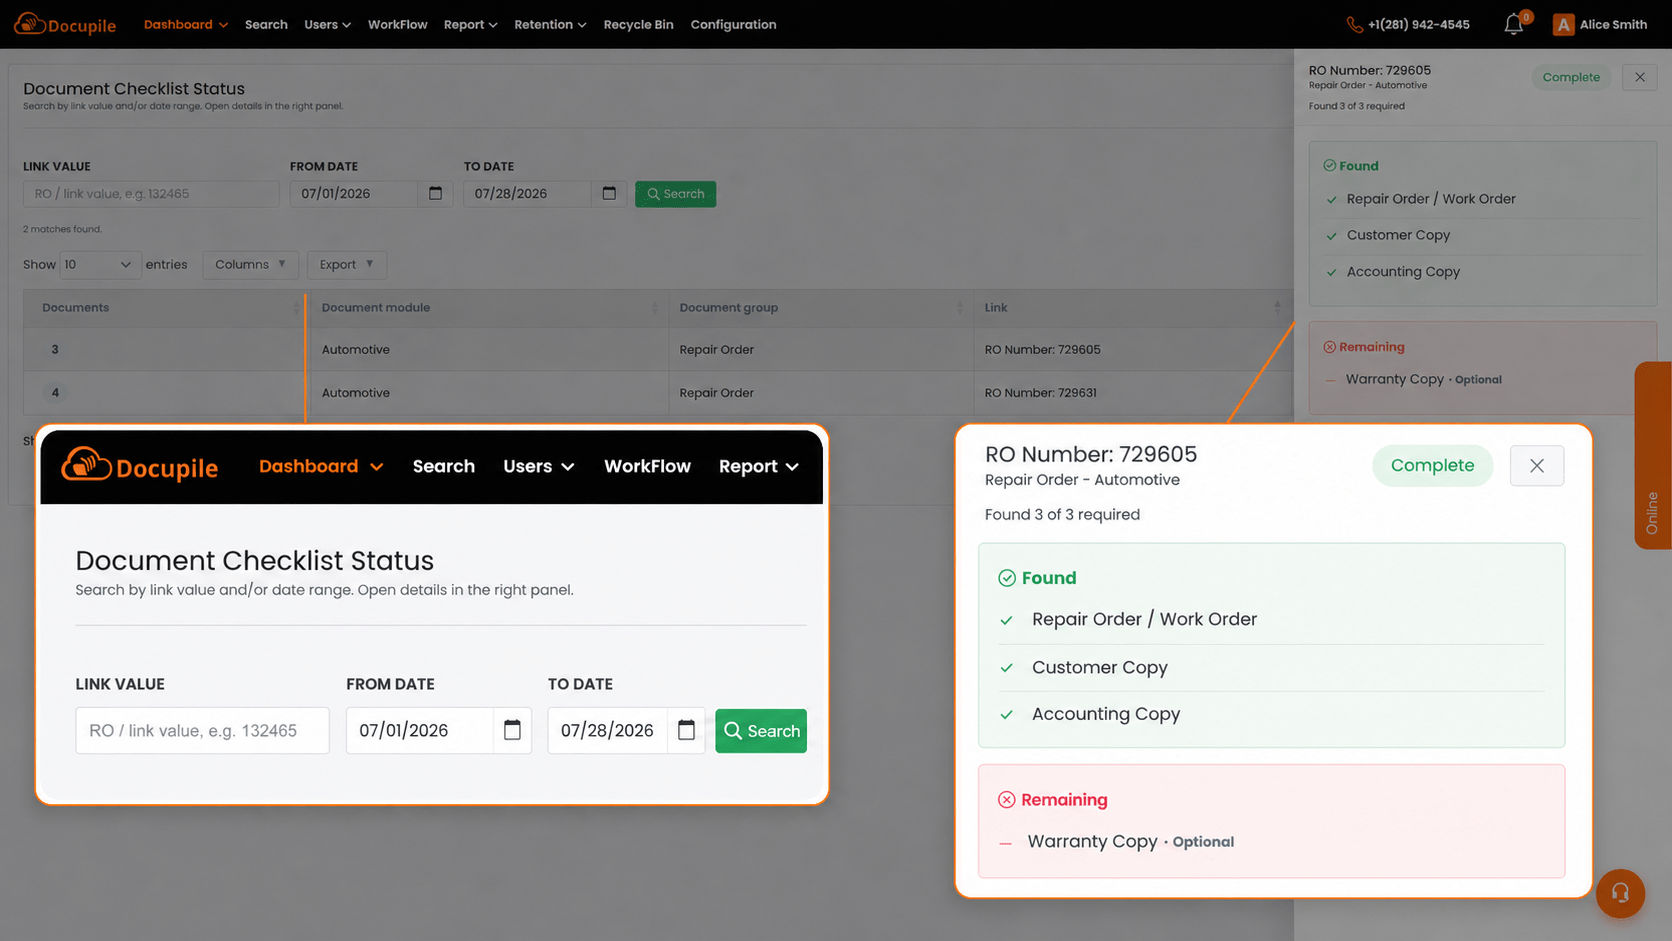Close the RO Number panel using the small top-right X
The width and height of the screenshot is (1672, 941).
pyautogui.click(x=1640, y=77)
